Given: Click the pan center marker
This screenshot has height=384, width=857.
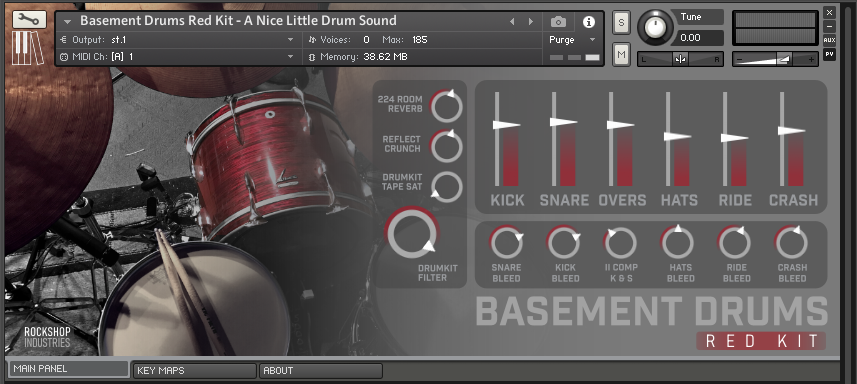Looking at the screenshot, I should 680,59.
